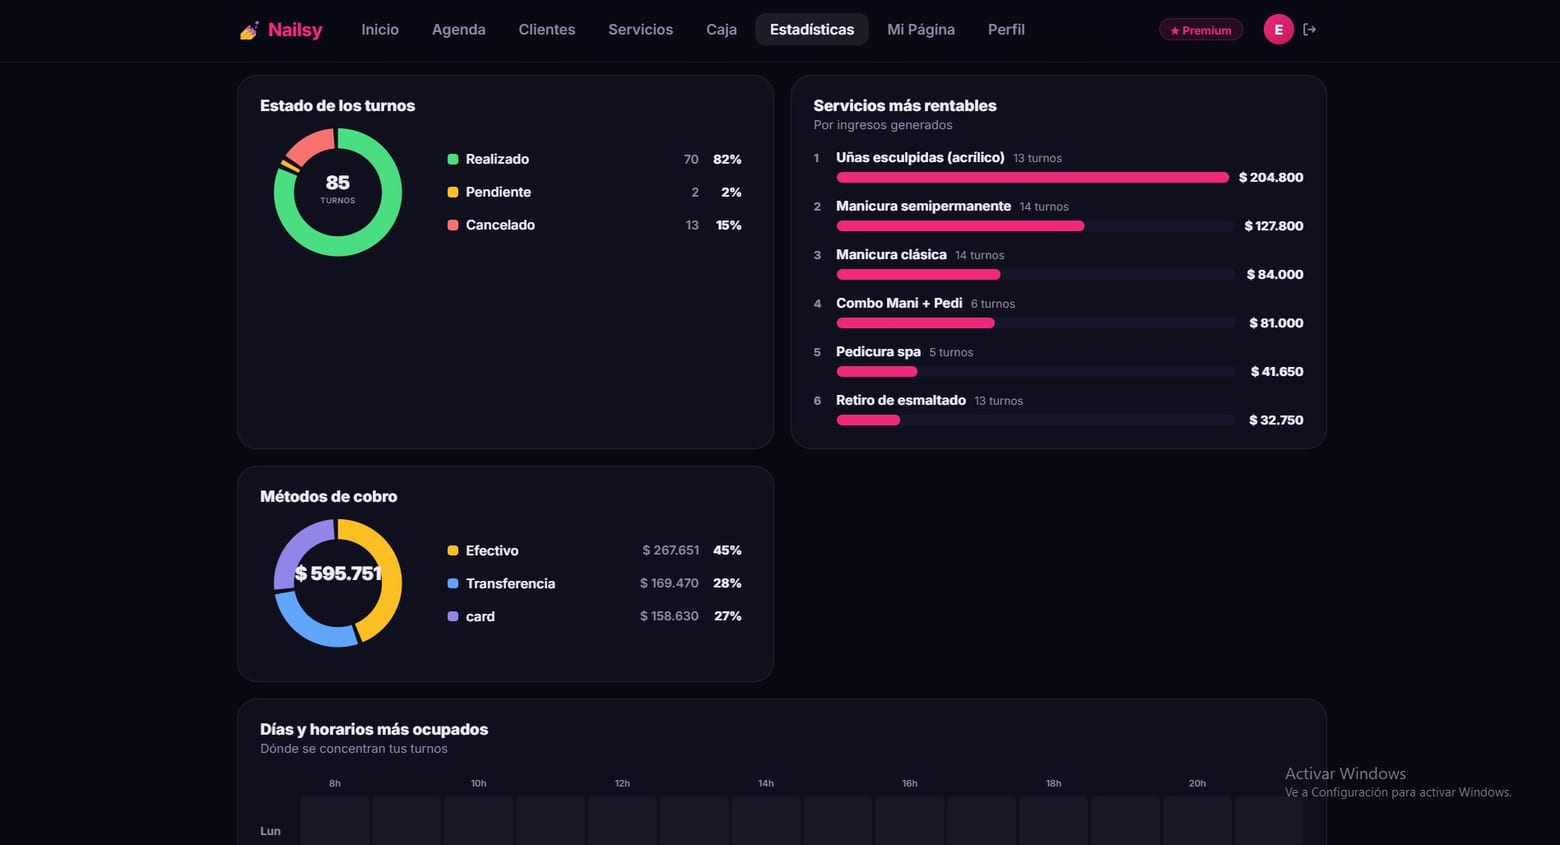
Task: Select the Estadísticas tab
Action: [x=812, y=30]
